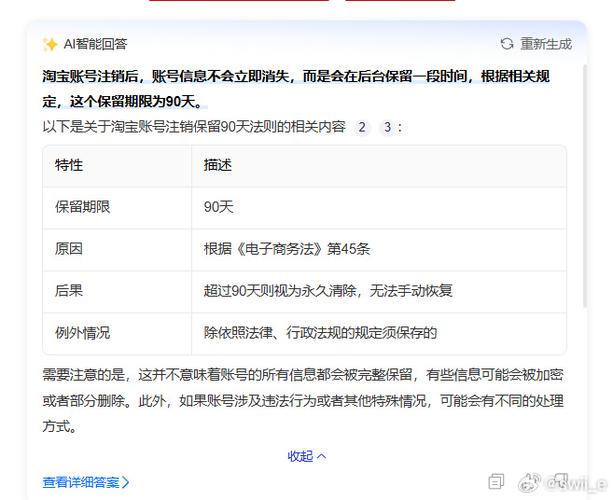Collapse the answer with 收起
This screenshot has height=500, width=613.
coord(306,456)
